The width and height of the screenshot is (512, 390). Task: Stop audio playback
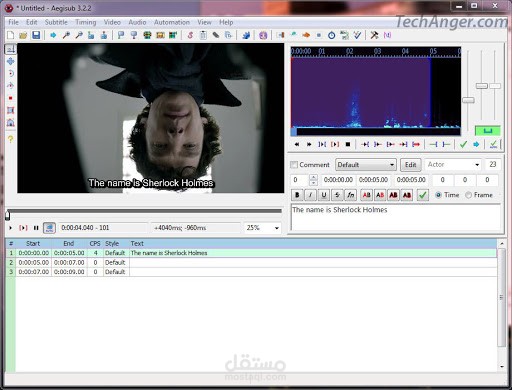(348, 144)
